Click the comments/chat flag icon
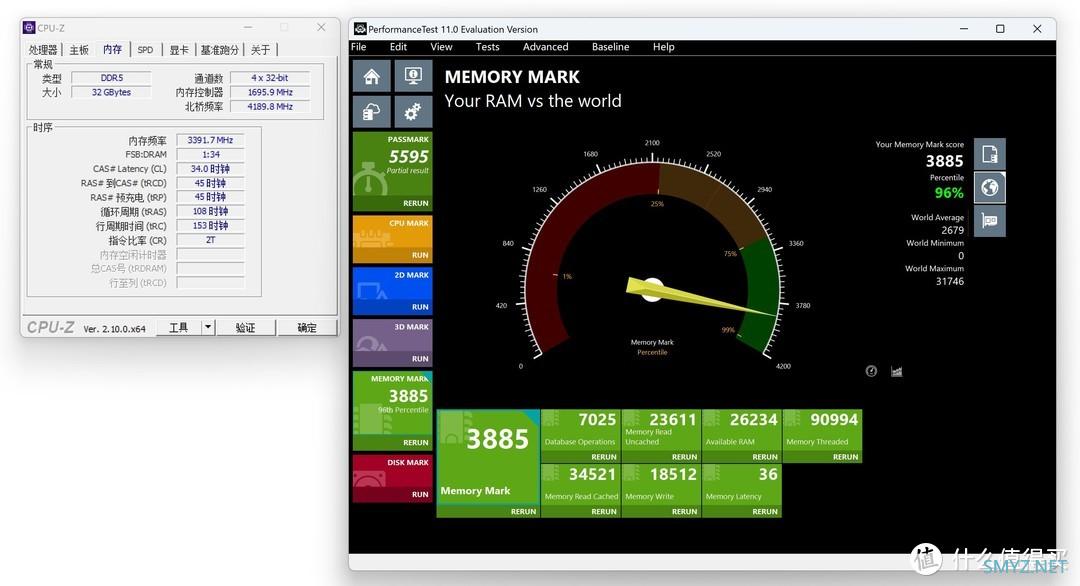The width and height of the screenshot is (1080, 586). [x=990, y=221]
